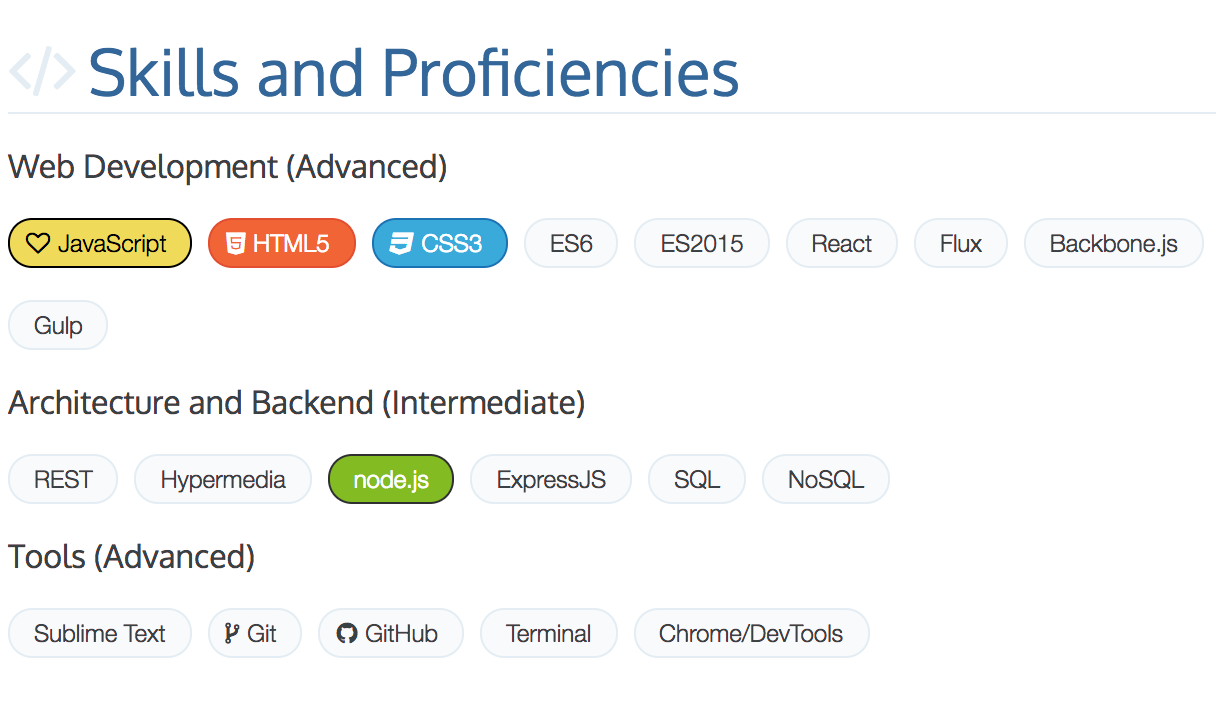Select the ES6 skill tag
Screen dimensions: 1216x724
(x=571, y=244)
